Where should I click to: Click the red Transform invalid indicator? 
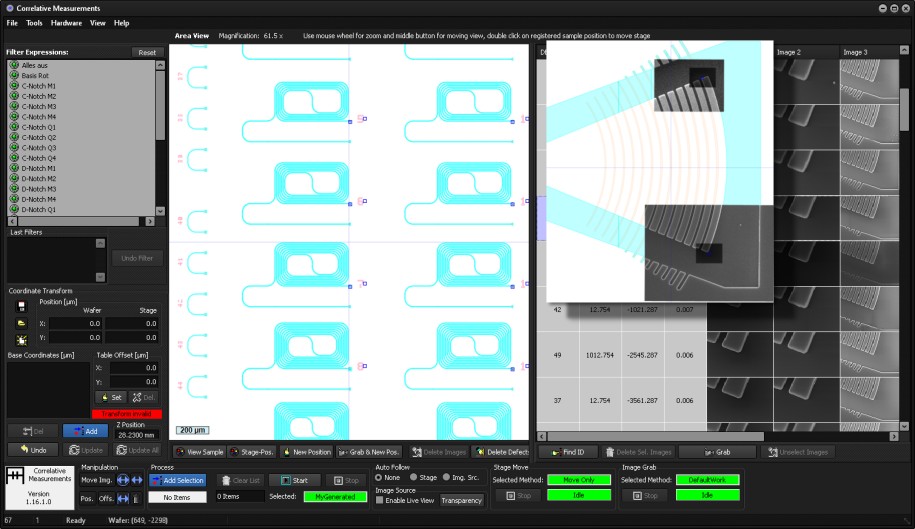tap(127, 414)
